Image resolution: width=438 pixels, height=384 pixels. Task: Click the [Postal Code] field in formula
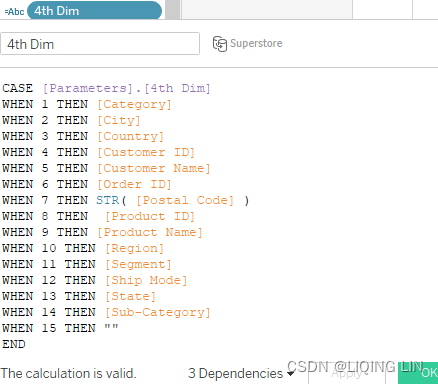(185, 200)
